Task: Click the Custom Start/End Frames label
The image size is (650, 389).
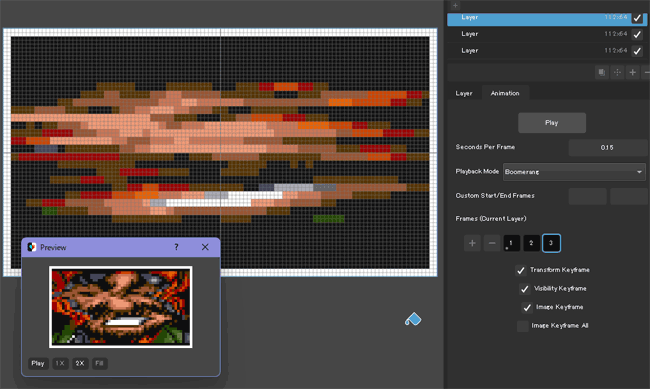Action: point(495,195)
